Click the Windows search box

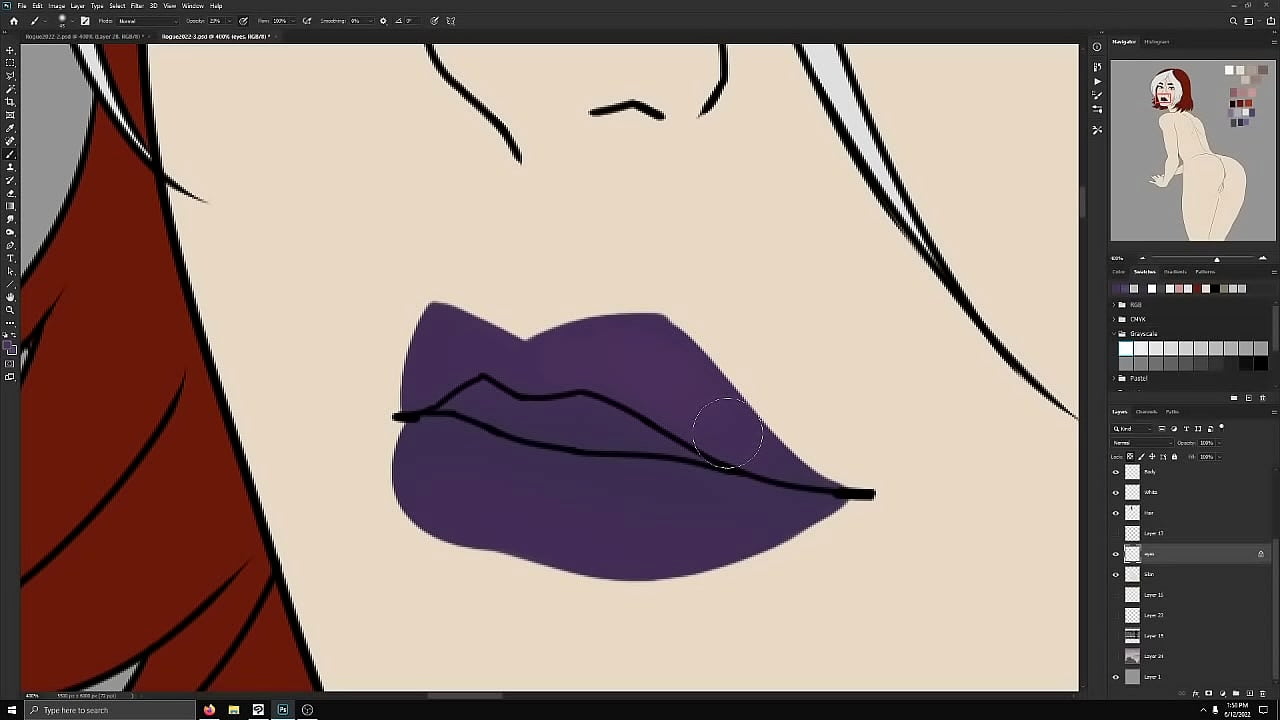(110, 710)
